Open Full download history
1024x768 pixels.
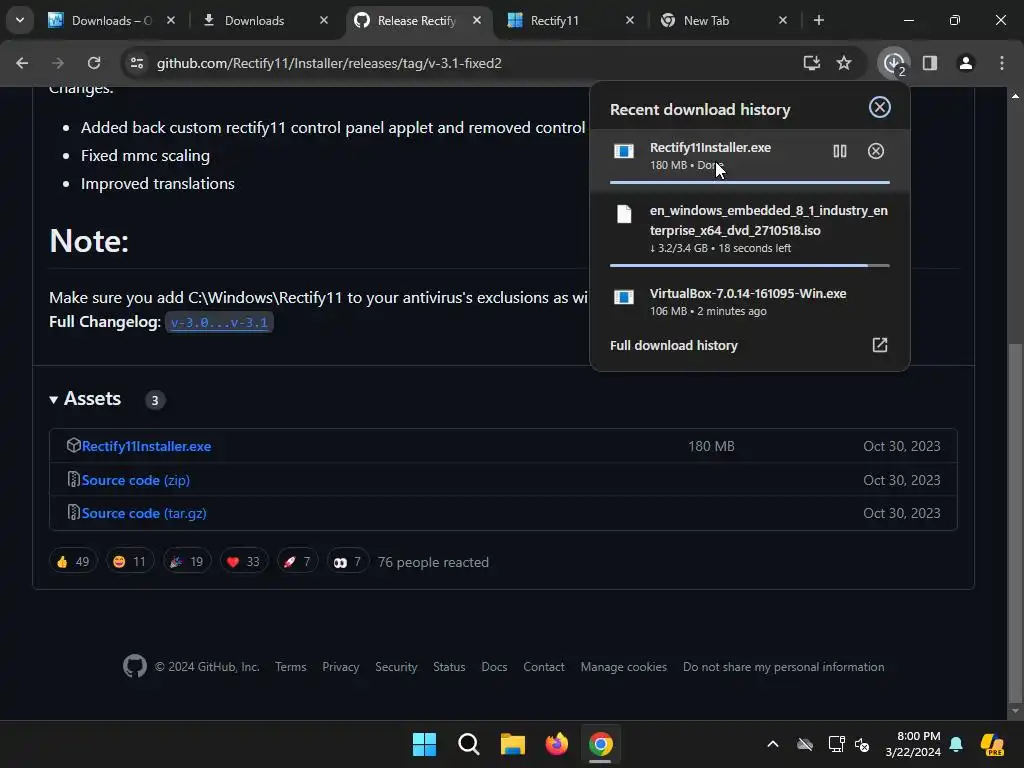pos(673,345)
